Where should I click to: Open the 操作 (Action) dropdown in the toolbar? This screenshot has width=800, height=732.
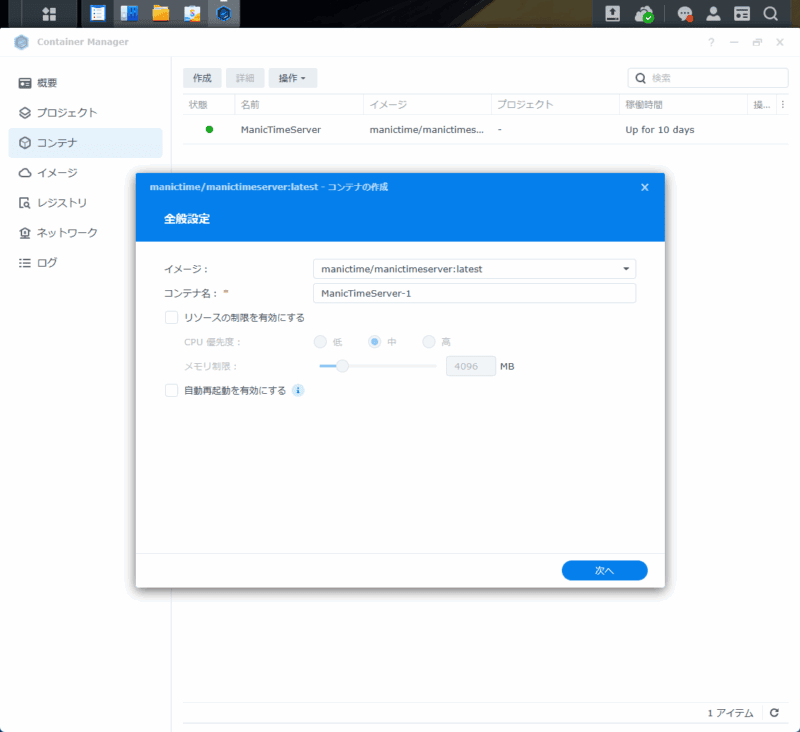pos(292,77)
